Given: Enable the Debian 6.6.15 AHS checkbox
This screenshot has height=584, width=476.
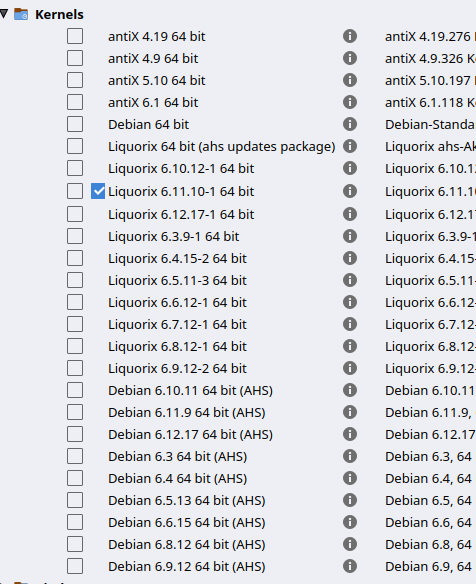Looking at the screenshot, I should (75, 522).
